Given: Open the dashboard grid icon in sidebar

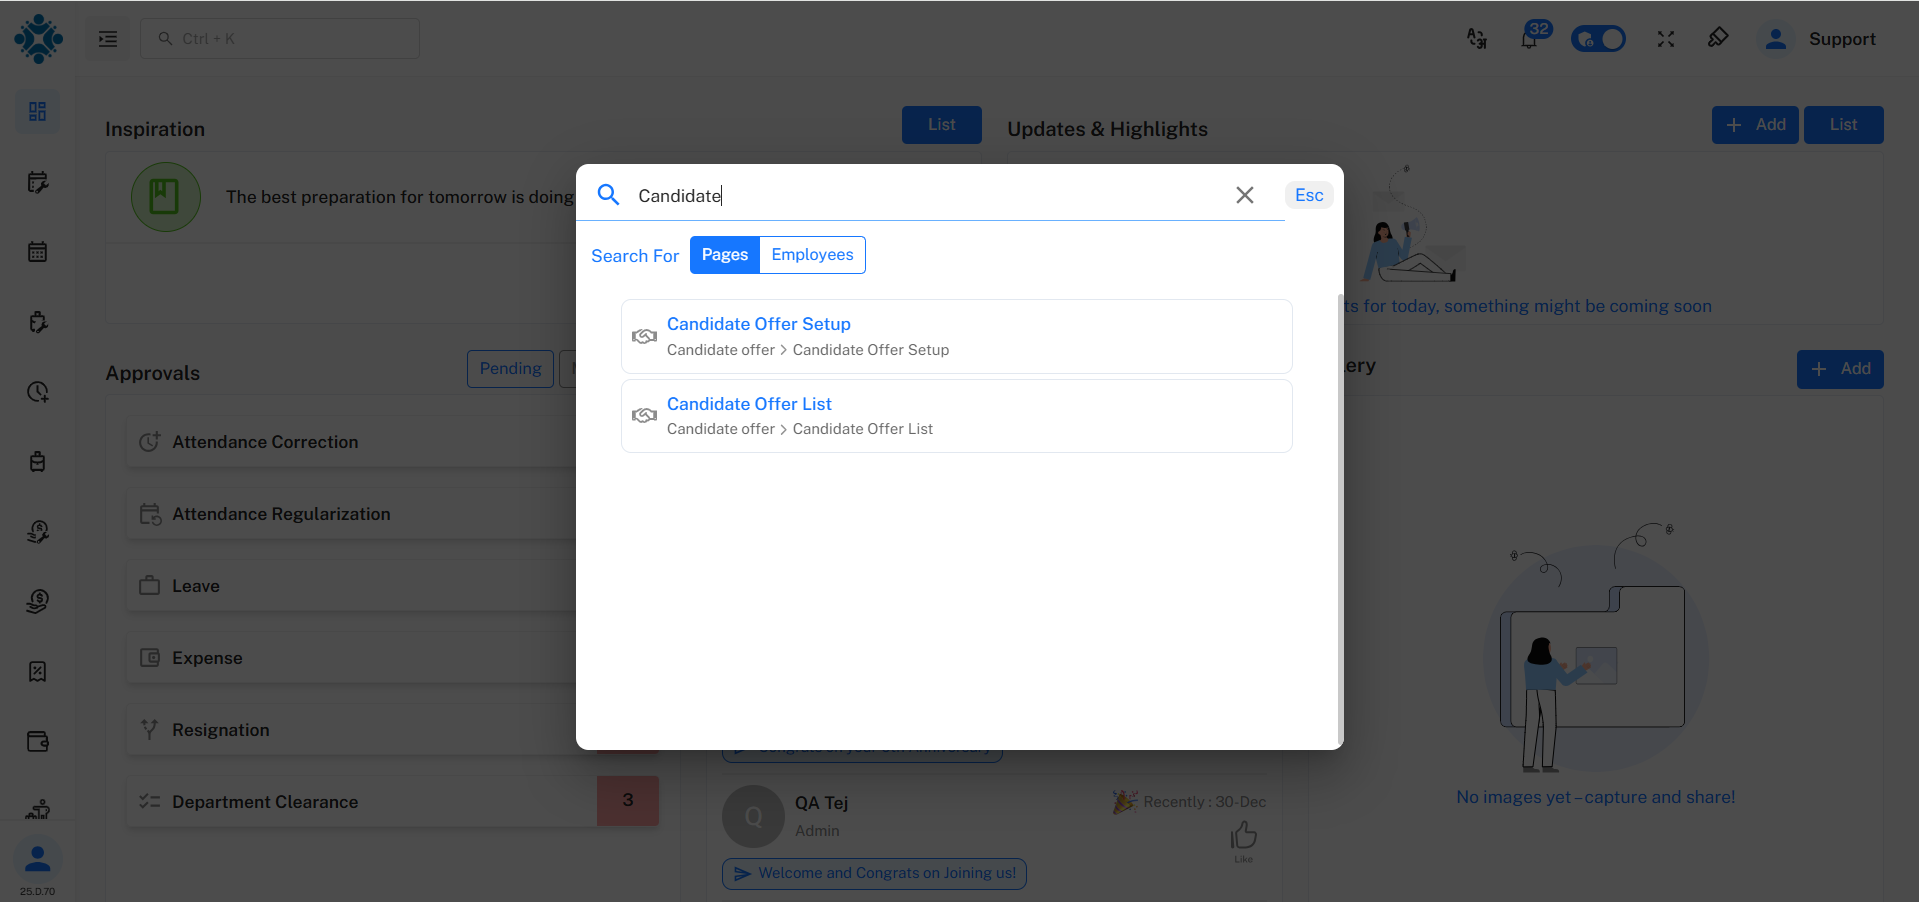Looking at the screenshot, I should click(x=37, y=112).
